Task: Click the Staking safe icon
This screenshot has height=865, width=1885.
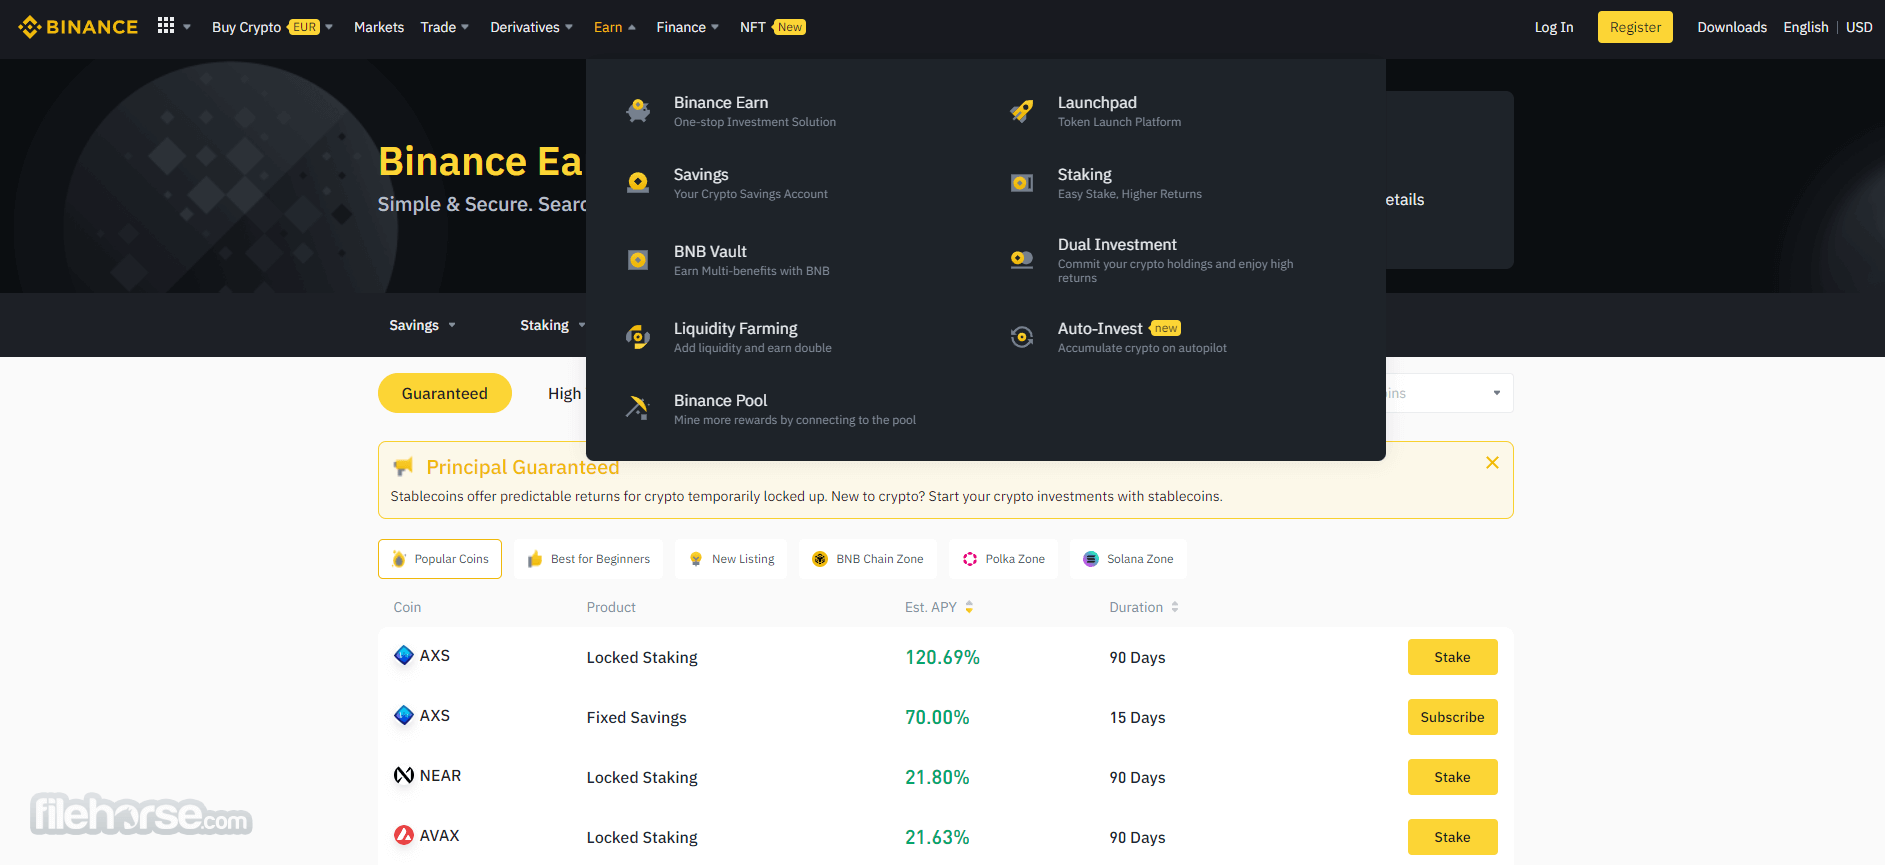Action: (x=1022, y=183)
